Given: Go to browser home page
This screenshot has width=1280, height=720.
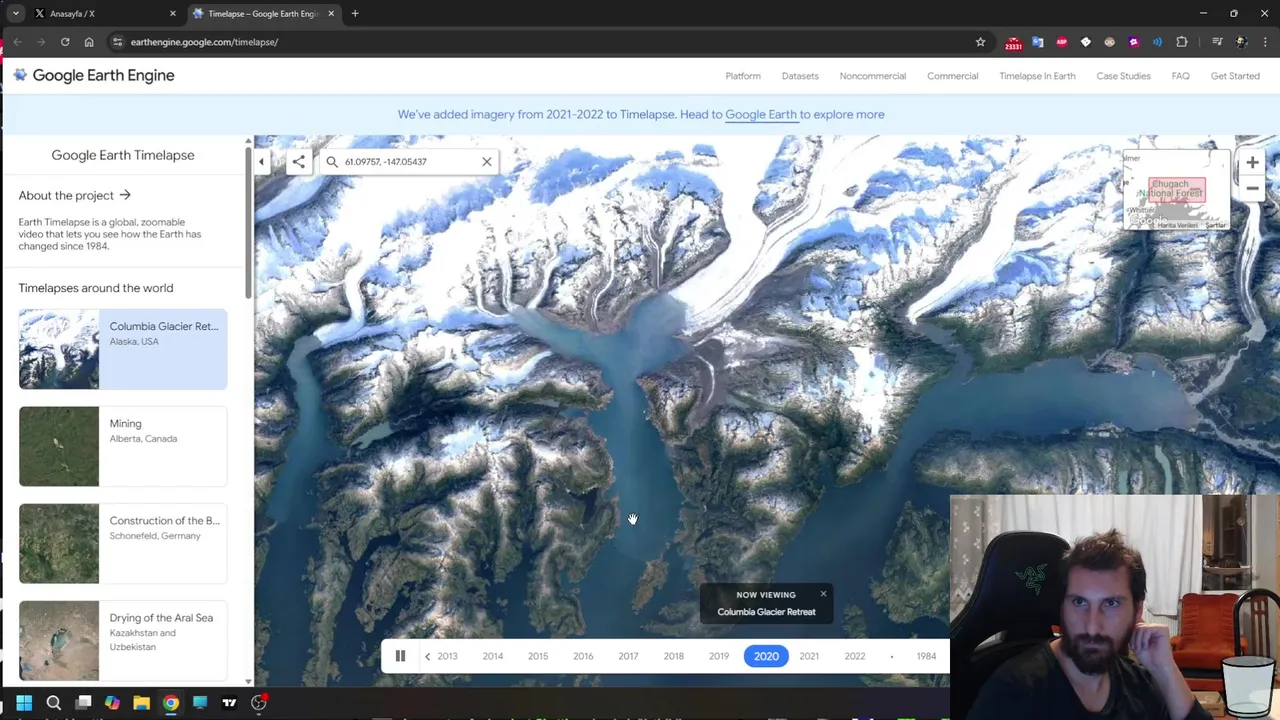Looking at the screenshot, I should [x=89, y=42].
